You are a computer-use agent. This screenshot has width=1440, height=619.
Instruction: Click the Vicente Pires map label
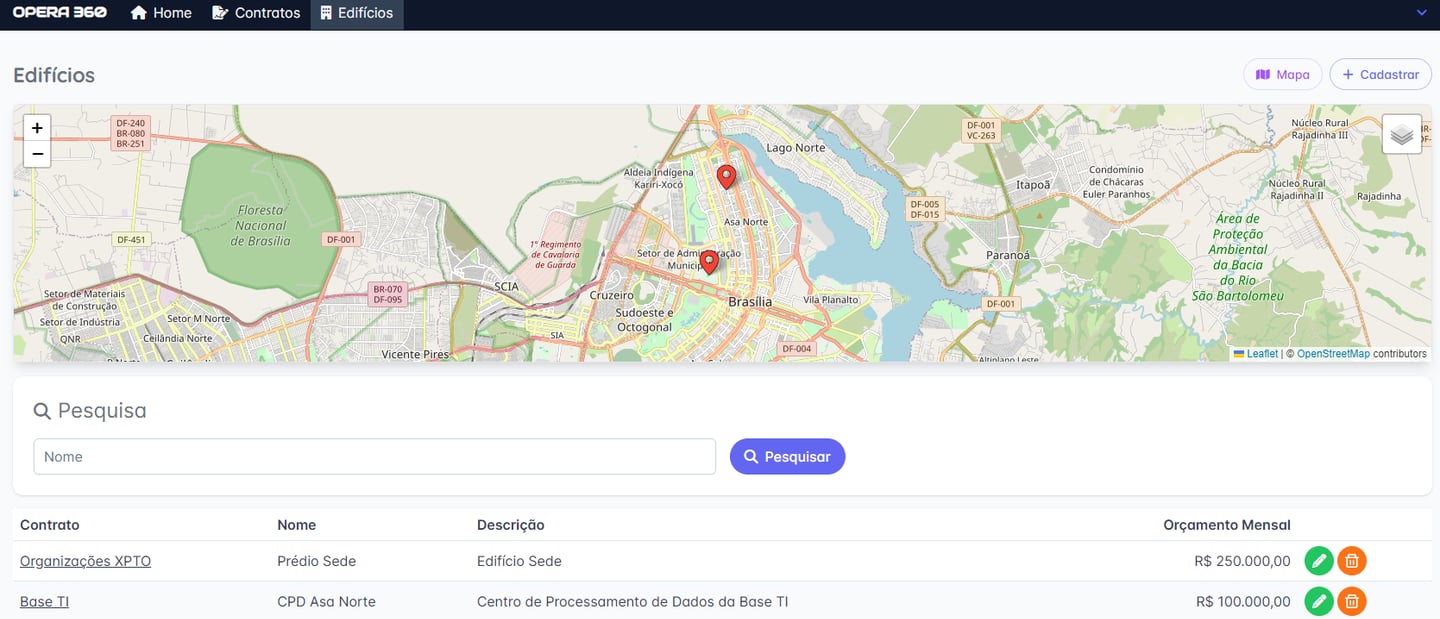(415, 354)
